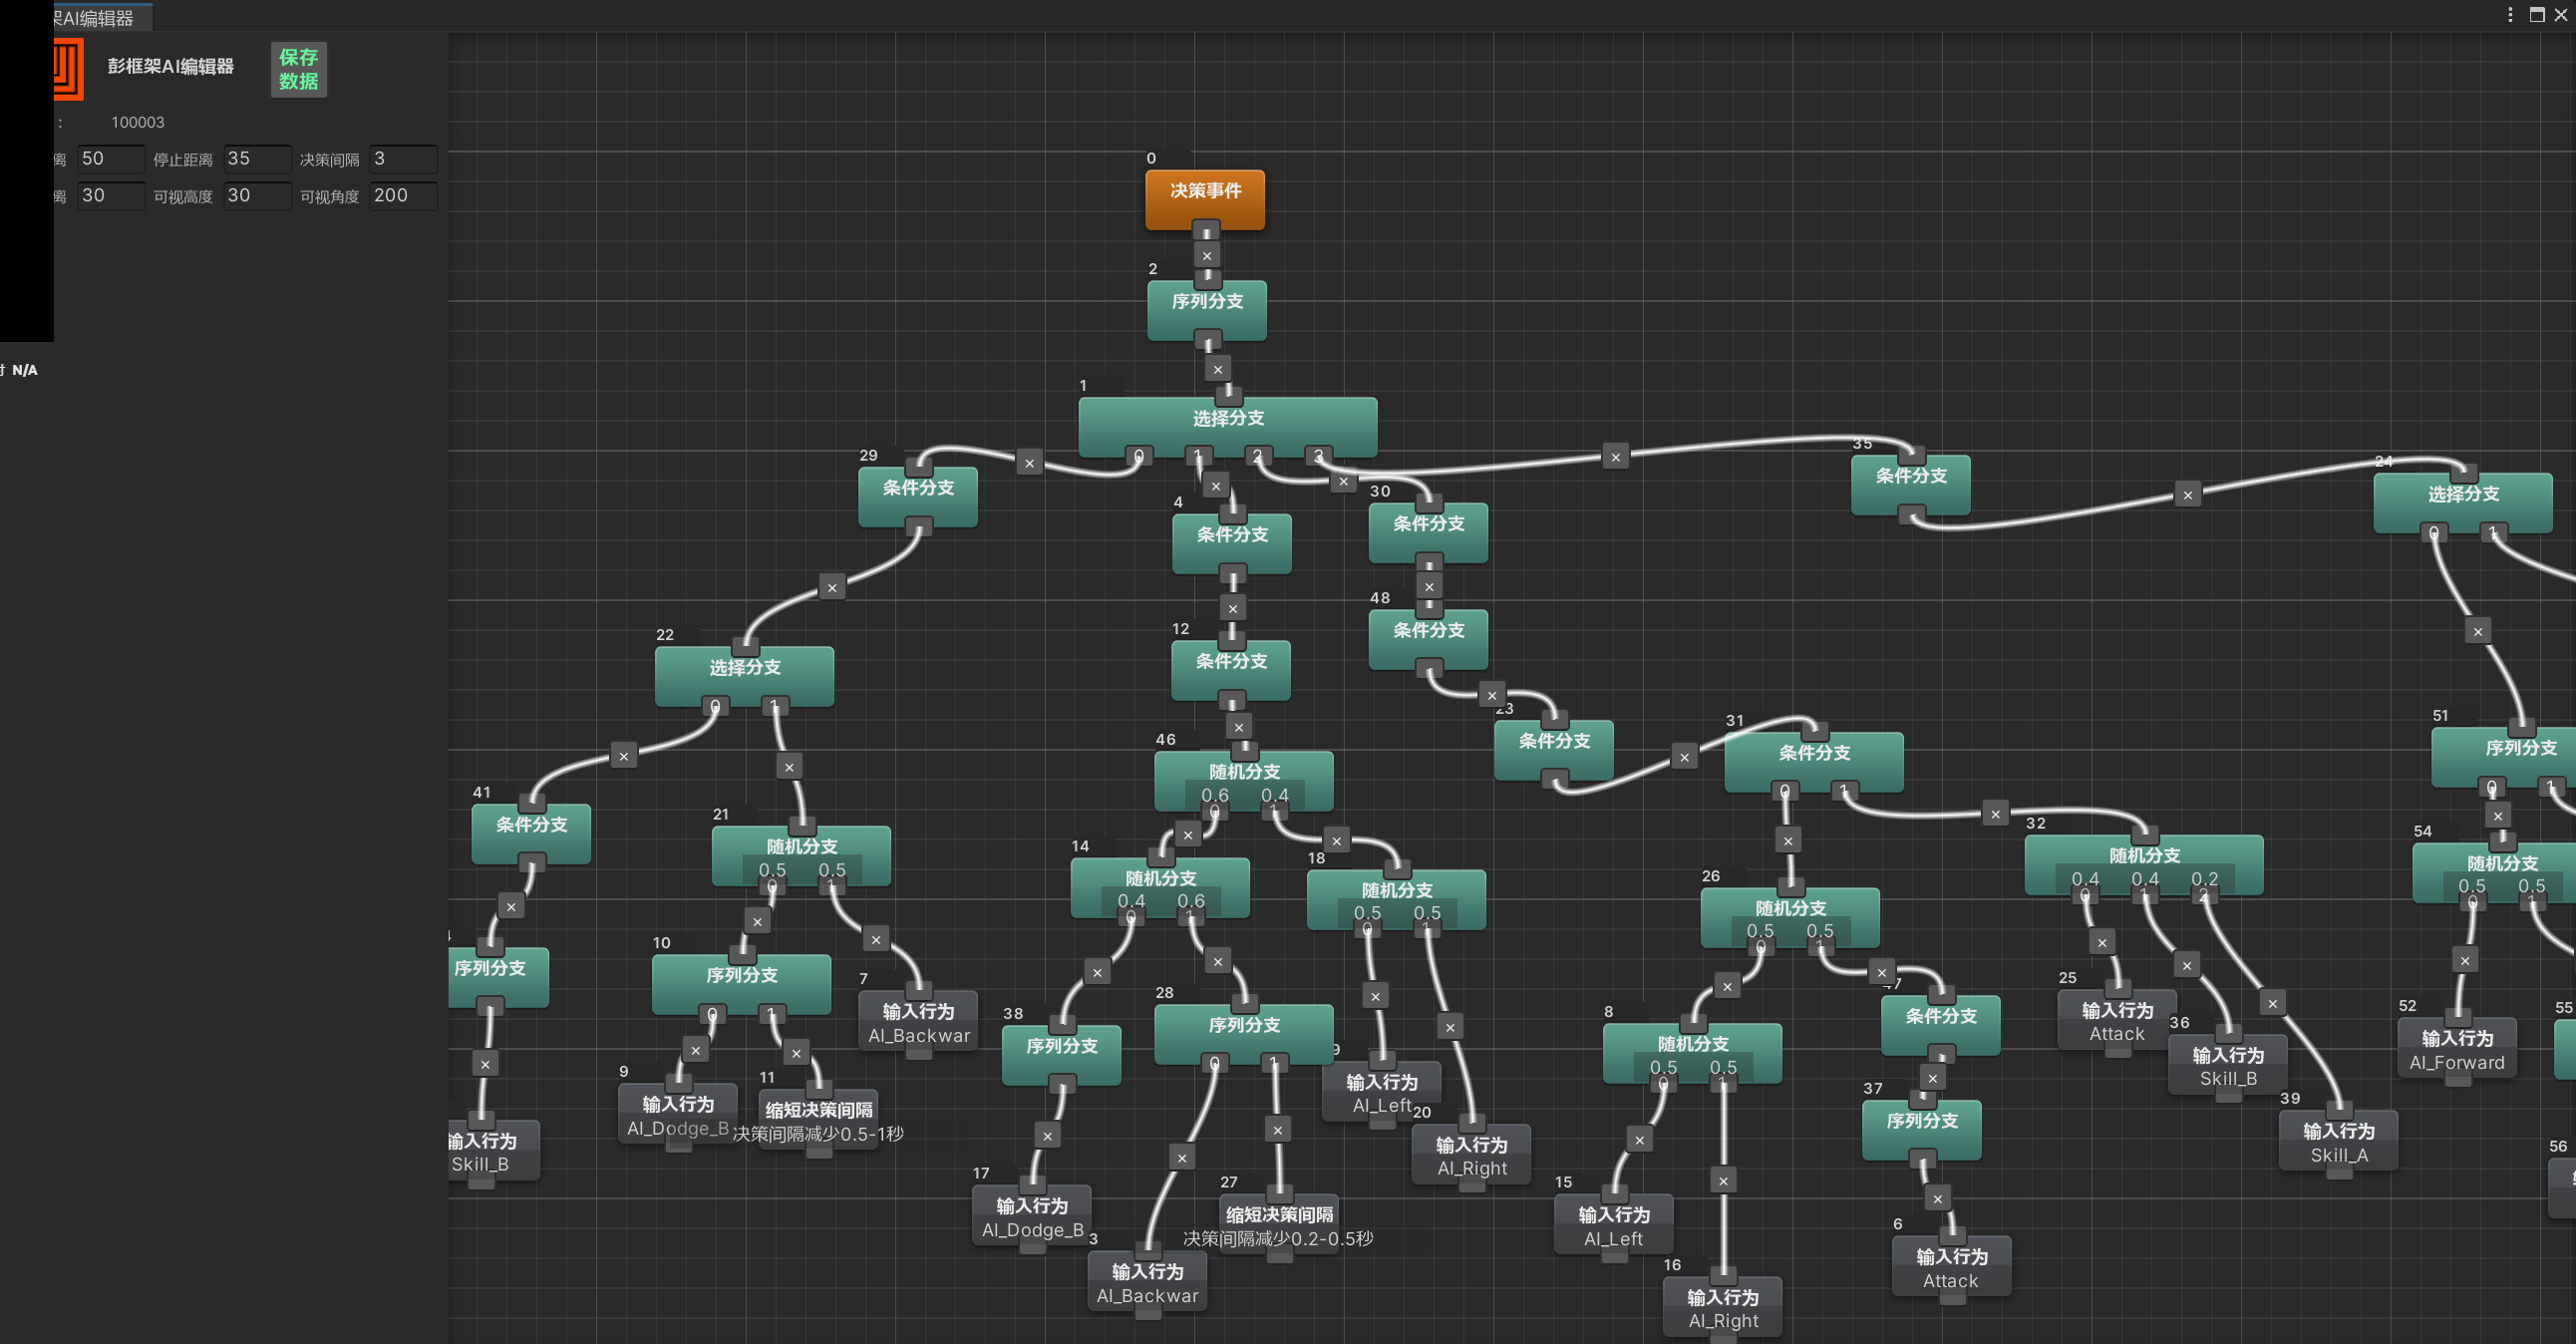Click the orange 决策事件 root node
The image size is (2576, 1344).
pos(1205,199)
